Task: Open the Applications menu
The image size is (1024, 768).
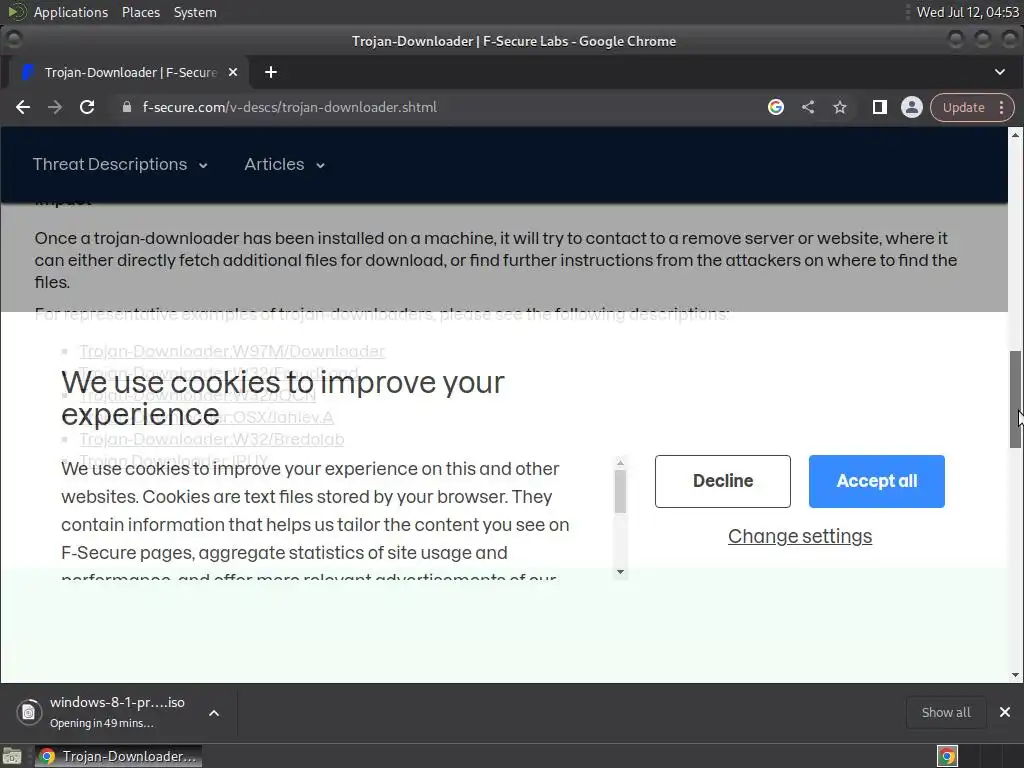Action: [71, 12]
